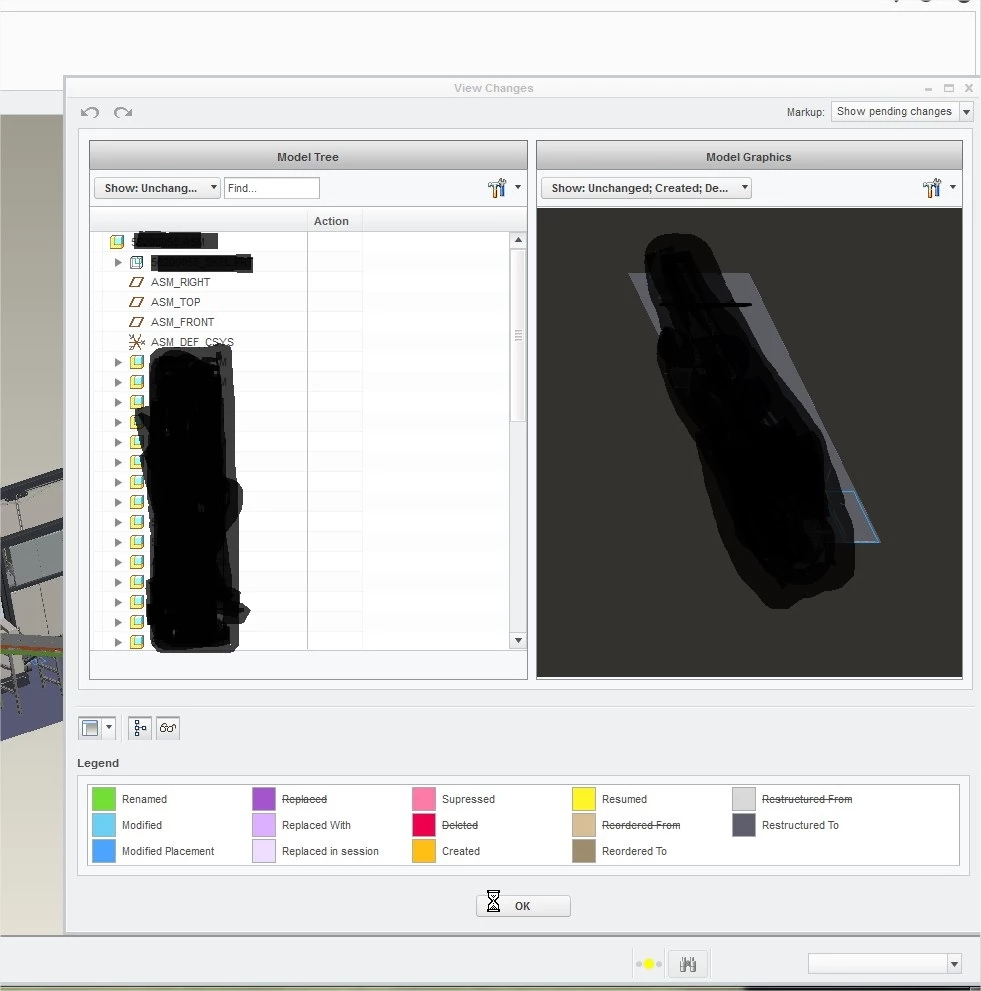Click the light blue Modified swatch
981x991 pixels.
(x=104, y=825)
